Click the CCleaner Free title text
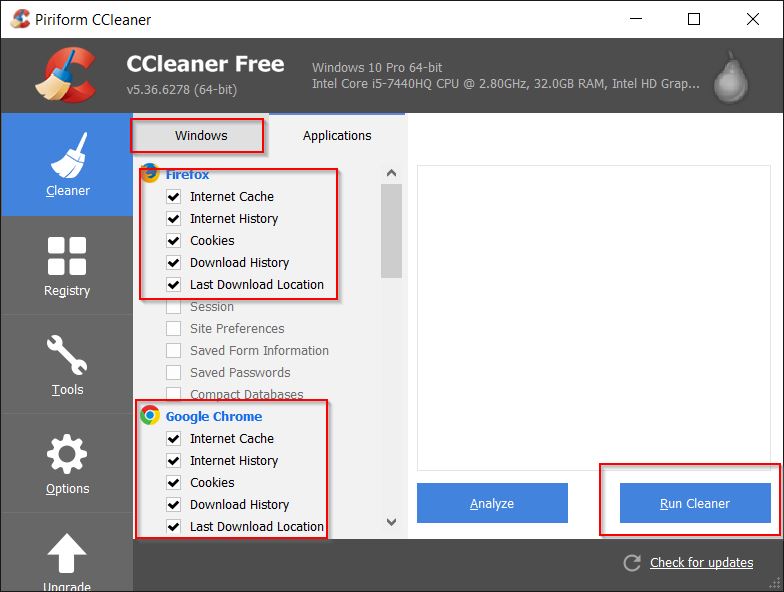The height and width of the screenshot is (592, 784). tap(206, 64)
